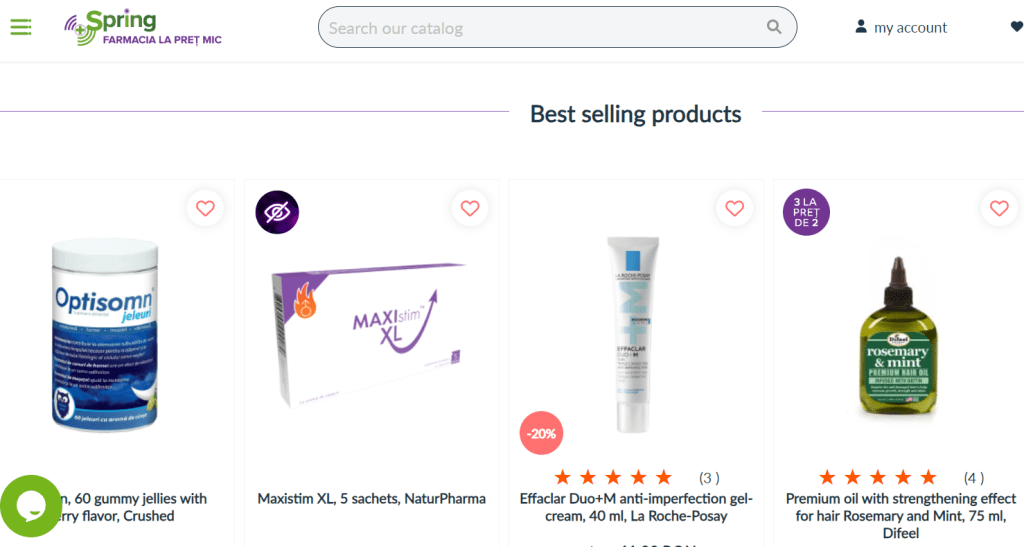Type in the Search our catalog field
This screenshot has width=1024, height=547.
pos(540,28)
